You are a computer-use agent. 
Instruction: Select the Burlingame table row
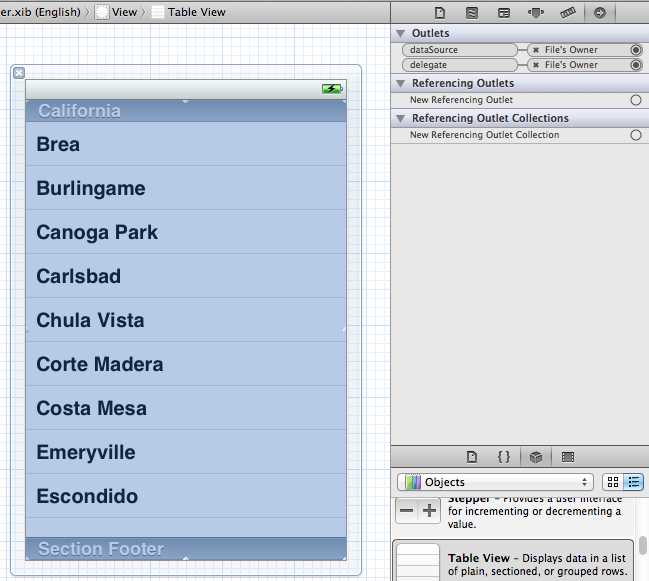(x=186, y=188)
